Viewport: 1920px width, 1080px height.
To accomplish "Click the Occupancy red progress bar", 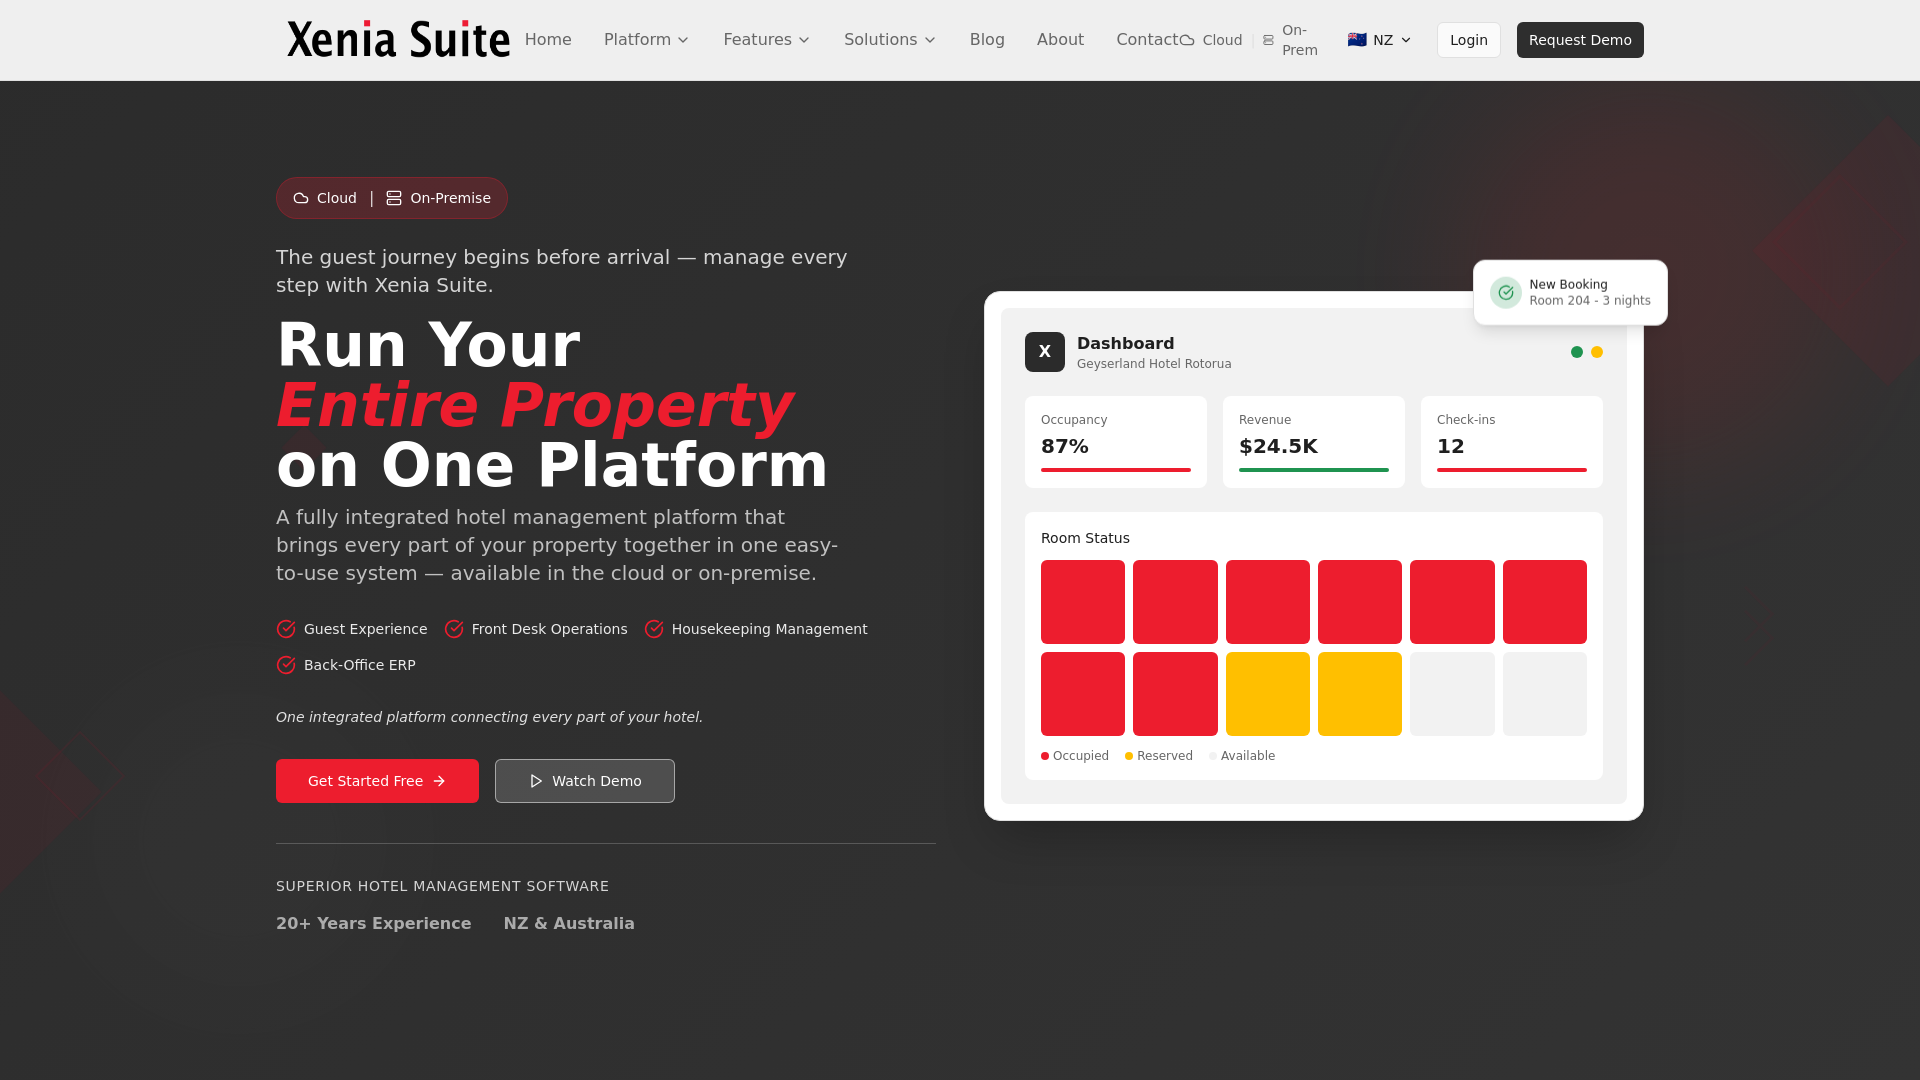I will (x=1116, y=470).
